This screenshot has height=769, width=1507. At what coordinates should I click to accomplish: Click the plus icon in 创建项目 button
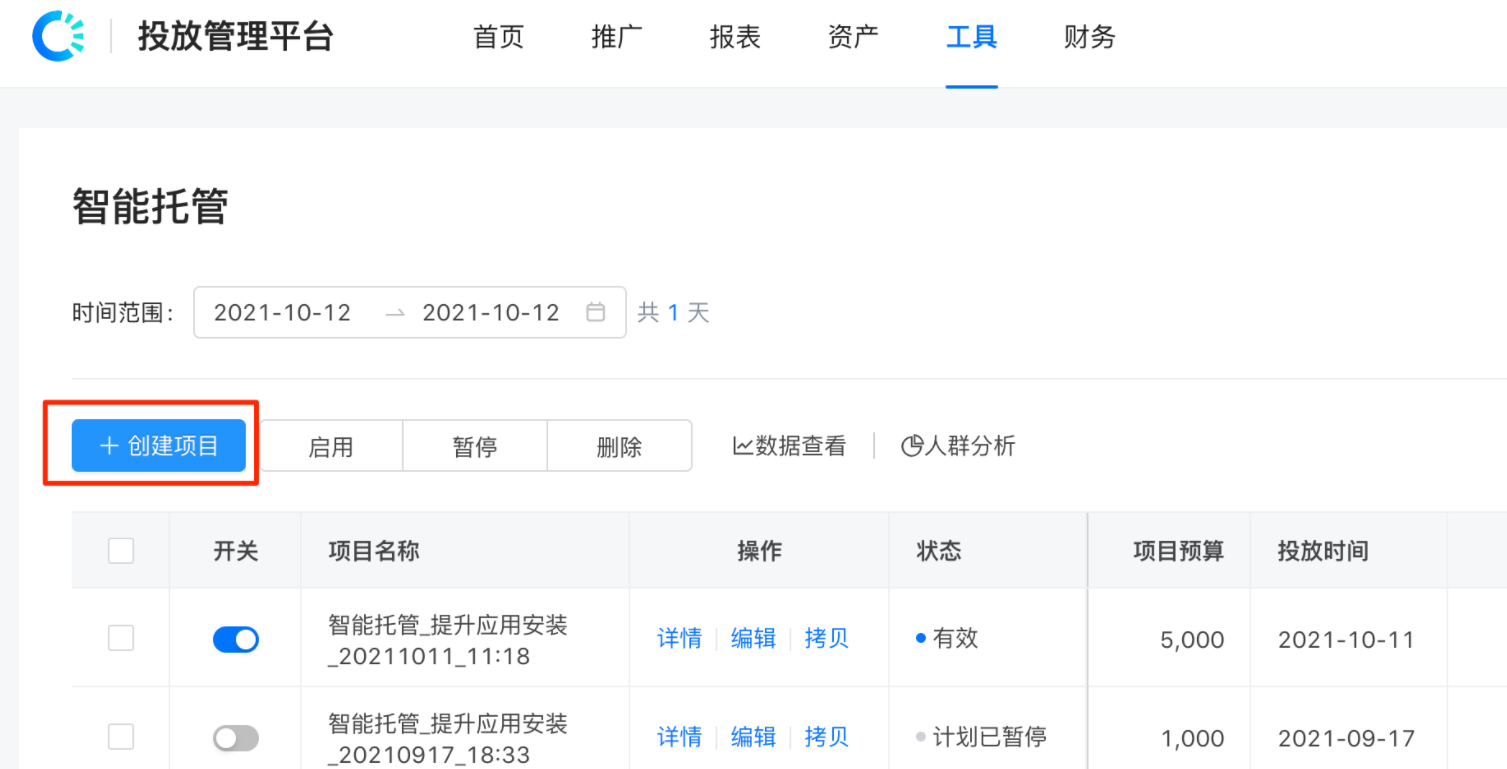click(108, 446)
